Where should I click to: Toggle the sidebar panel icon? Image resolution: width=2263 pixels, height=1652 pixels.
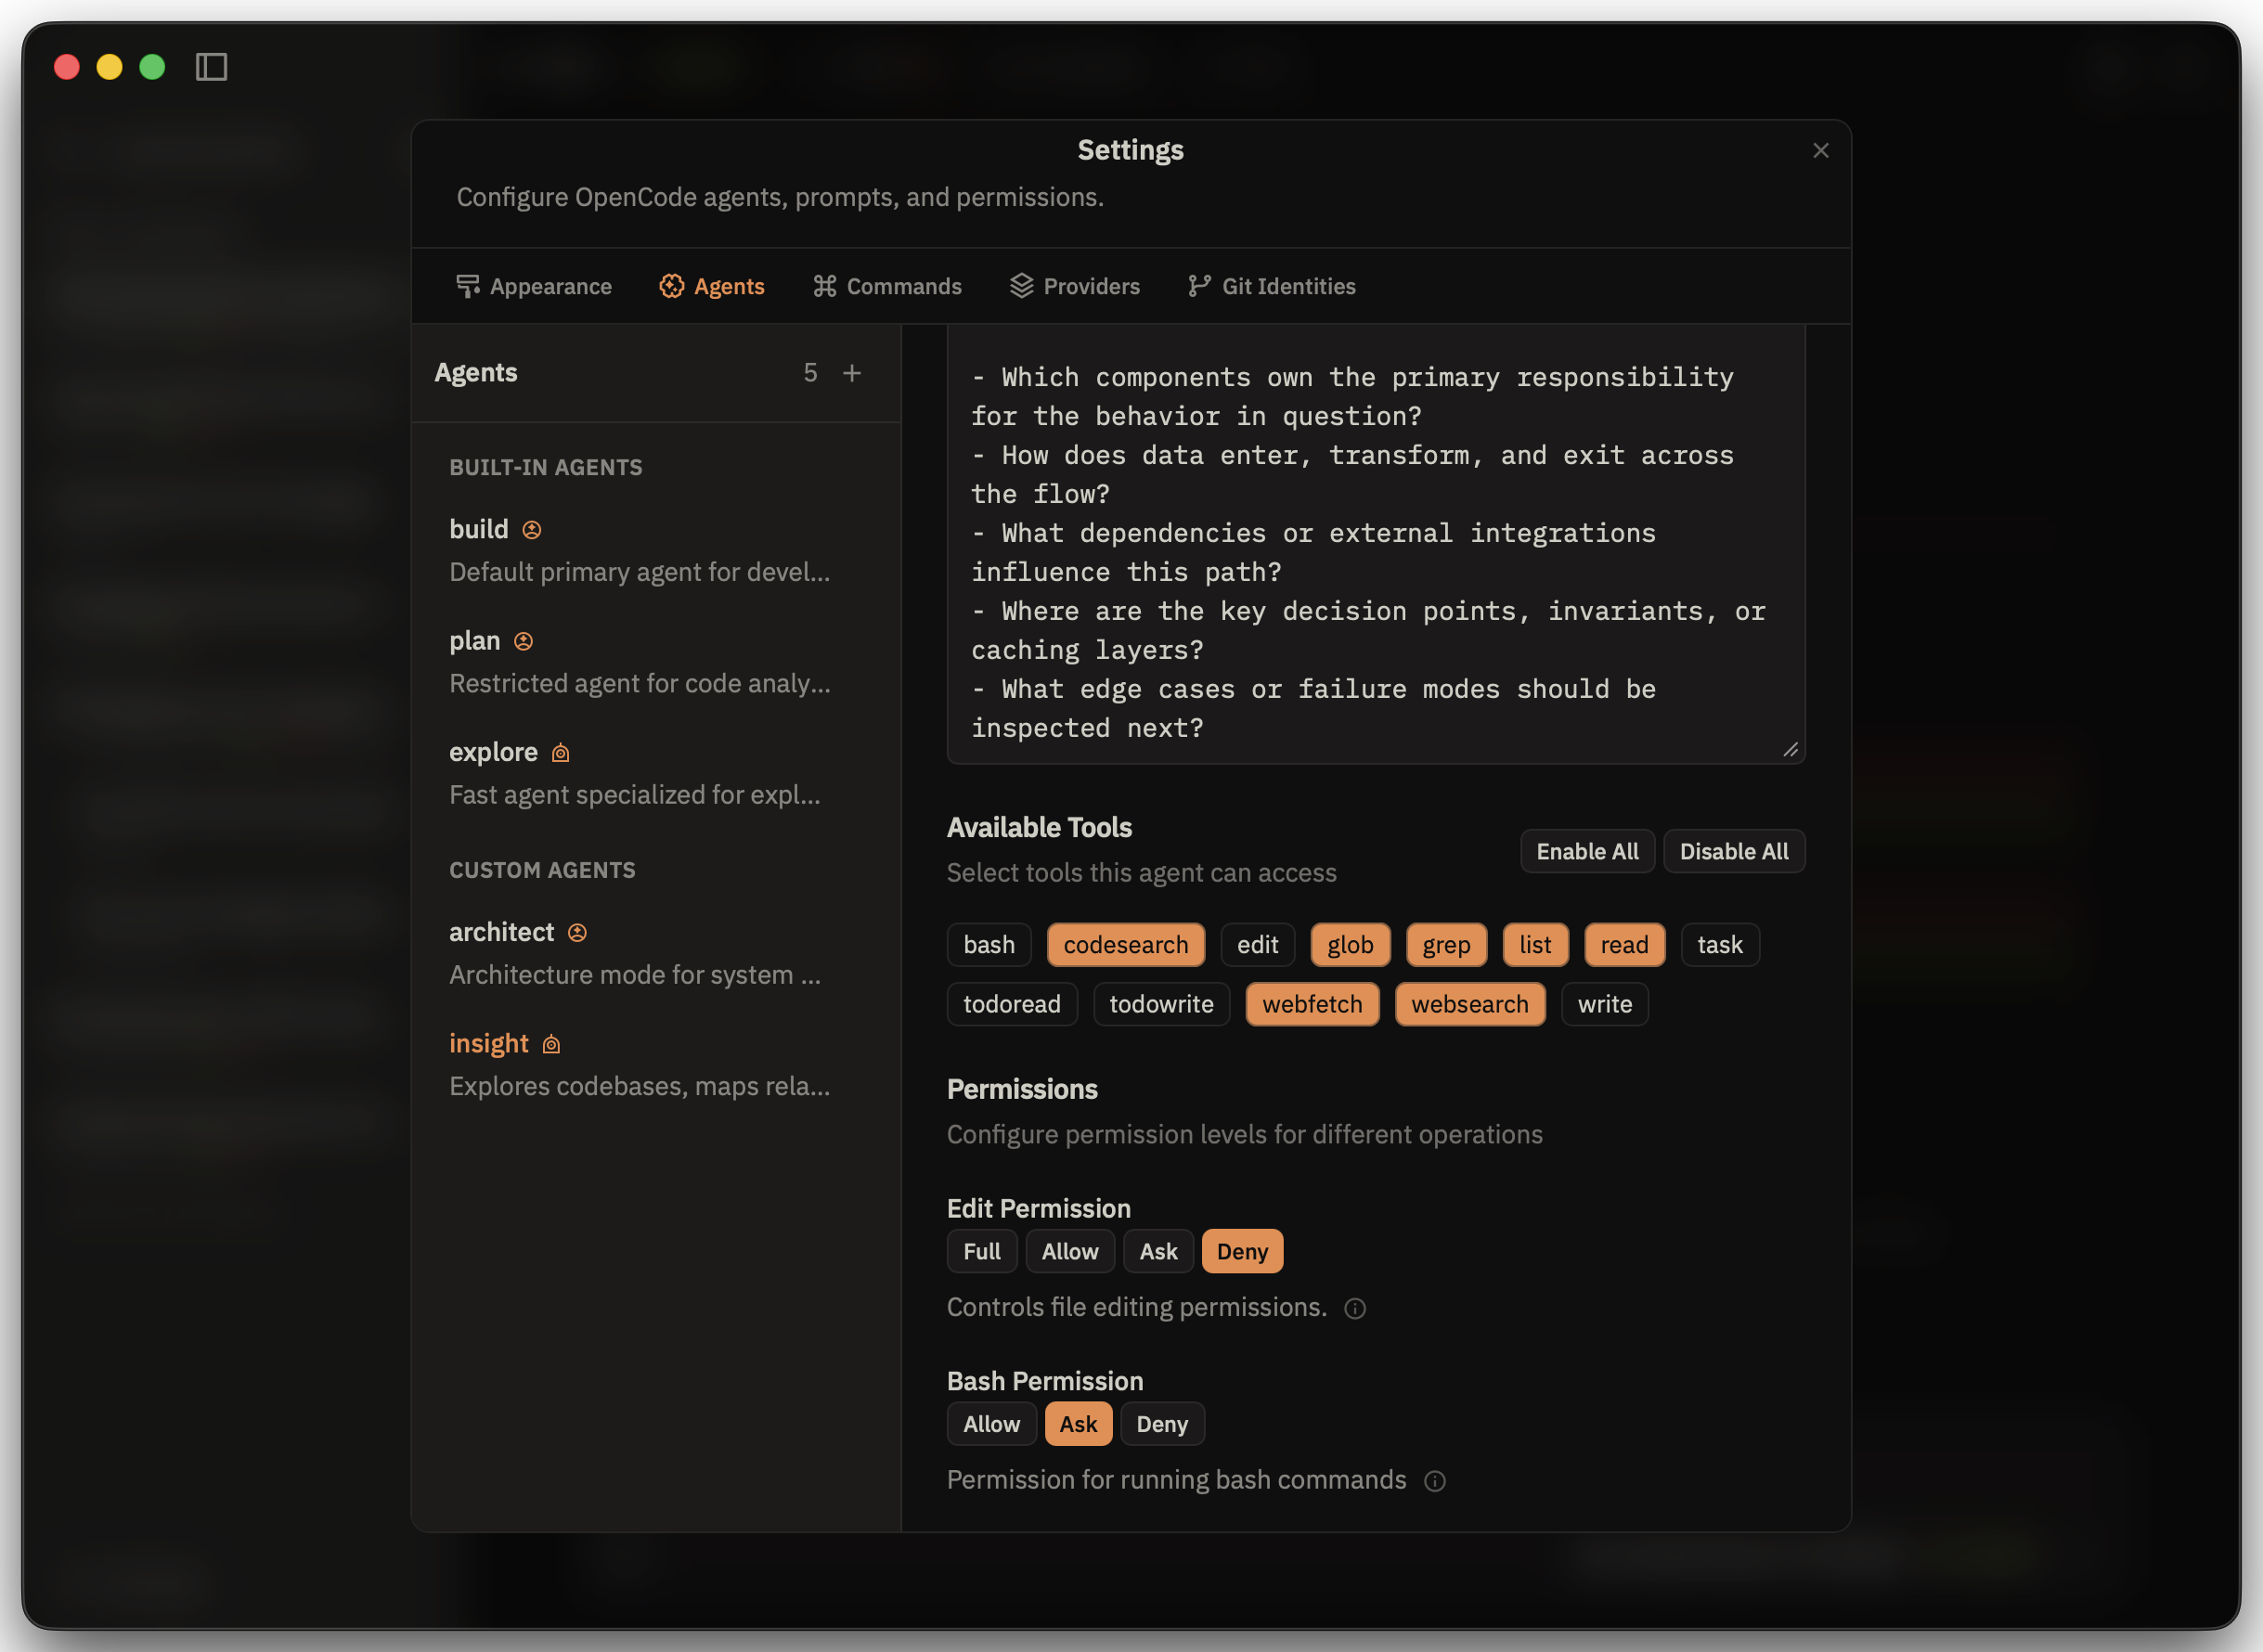(211, 67)
